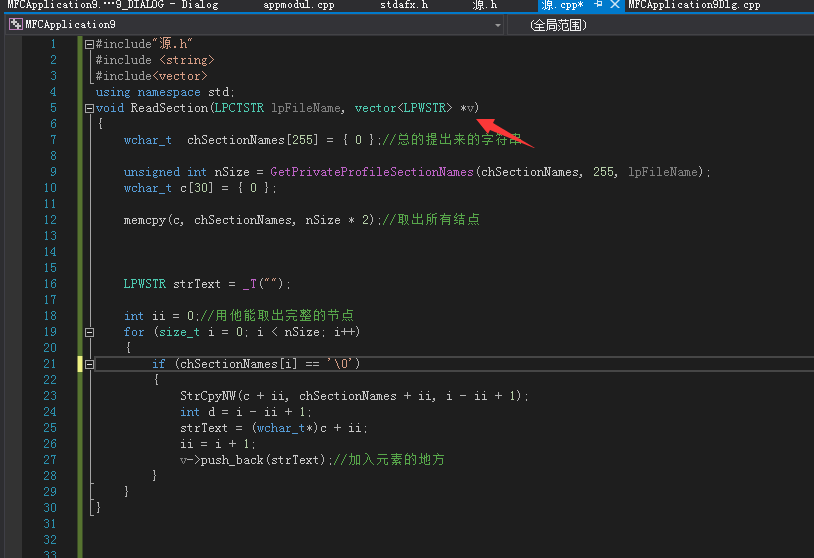The width and height of the screenshot is (814, 558).
Task: Click the (wchar_t*) cast on line 25
Action: coord(284,428)
